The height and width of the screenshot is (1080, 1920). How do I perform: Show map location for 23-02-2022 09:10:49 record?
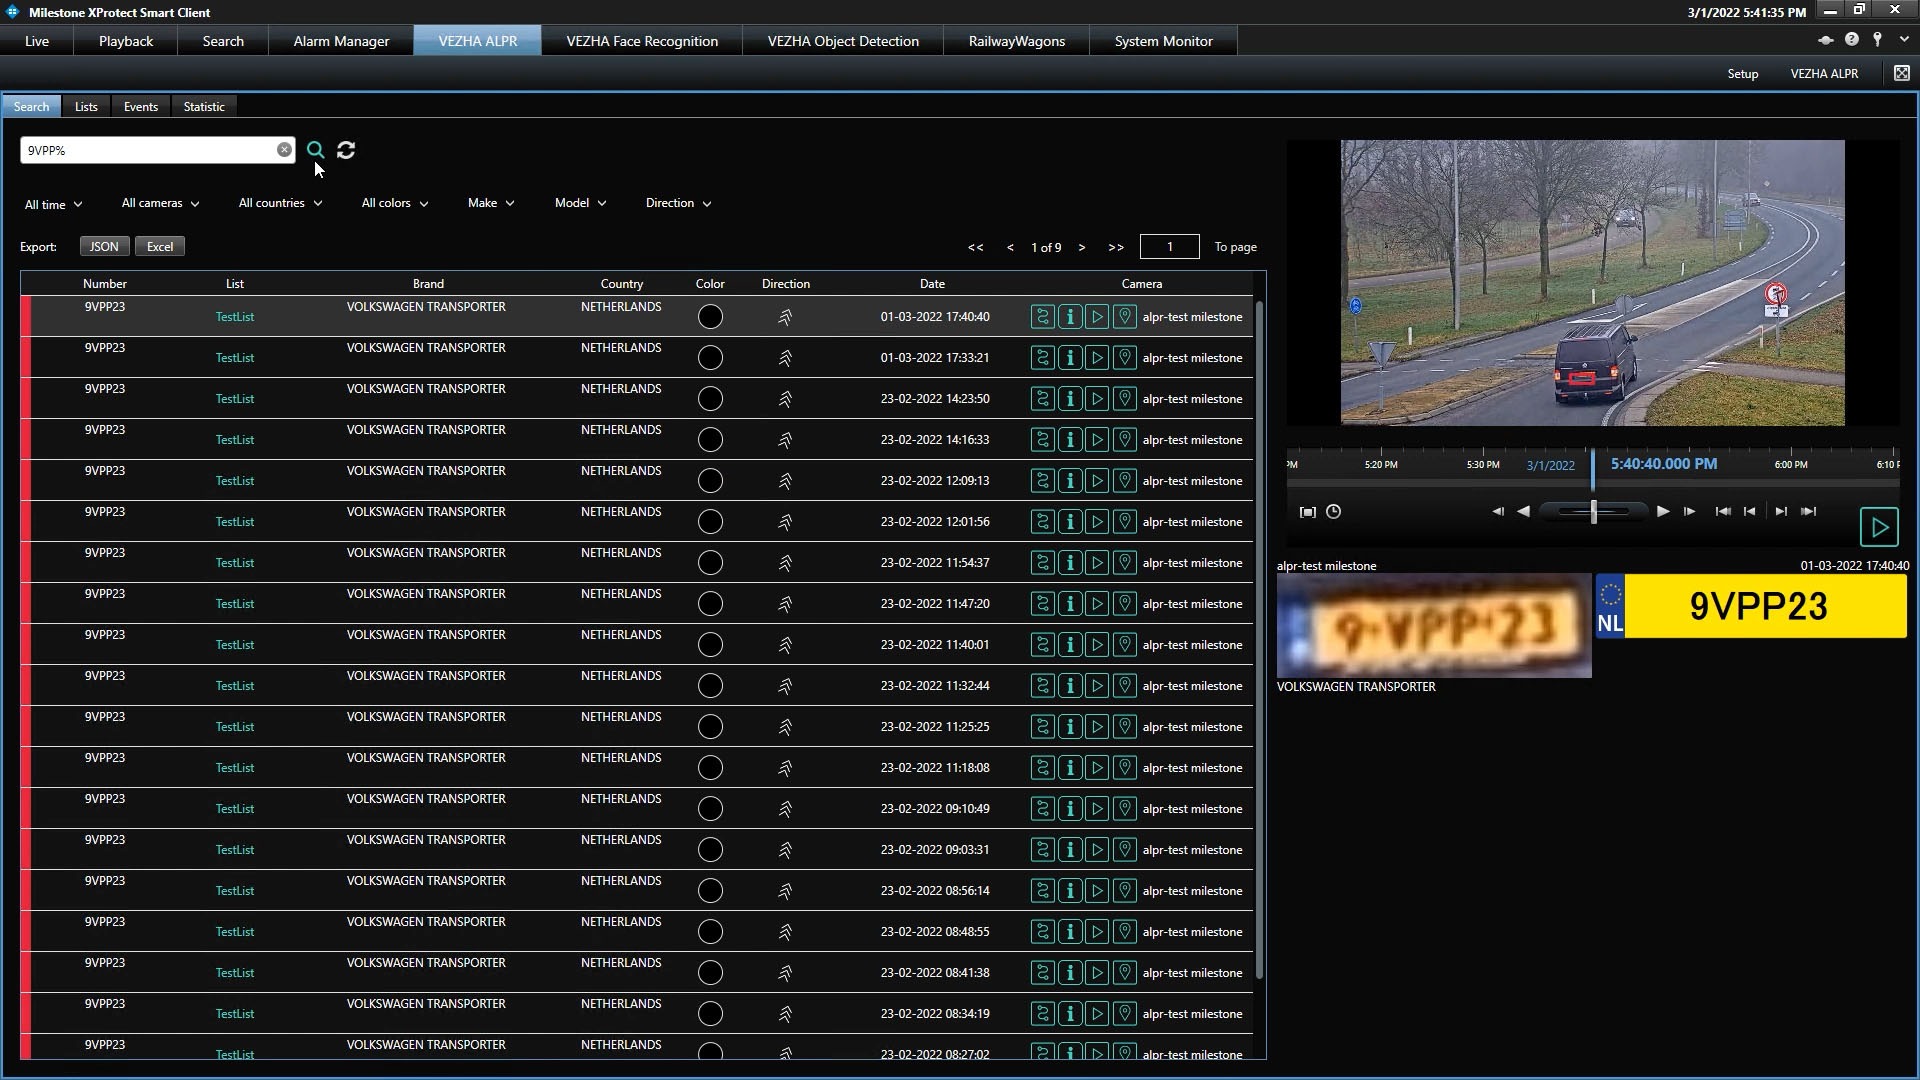1124,809
